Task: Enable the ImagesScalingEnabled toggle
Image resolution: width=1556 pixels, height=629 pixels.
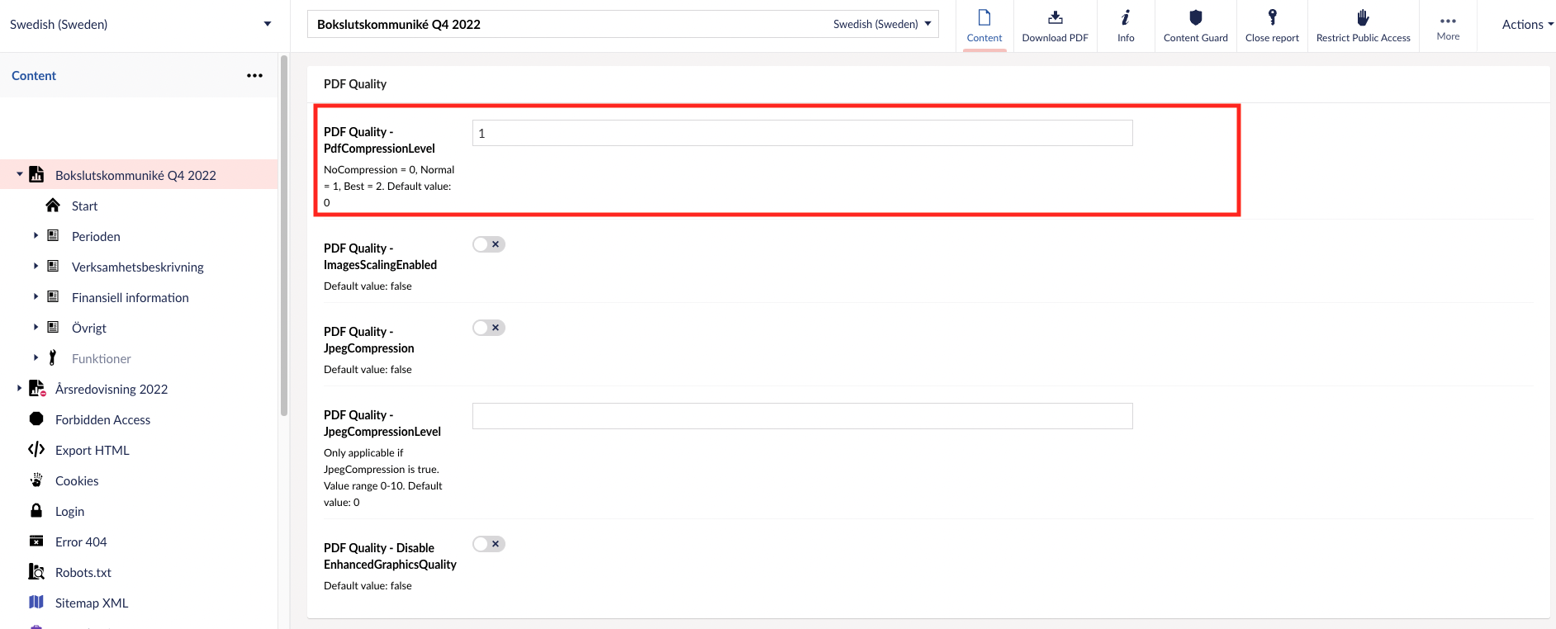Action: pyautogui.click(x=488, y=244)
